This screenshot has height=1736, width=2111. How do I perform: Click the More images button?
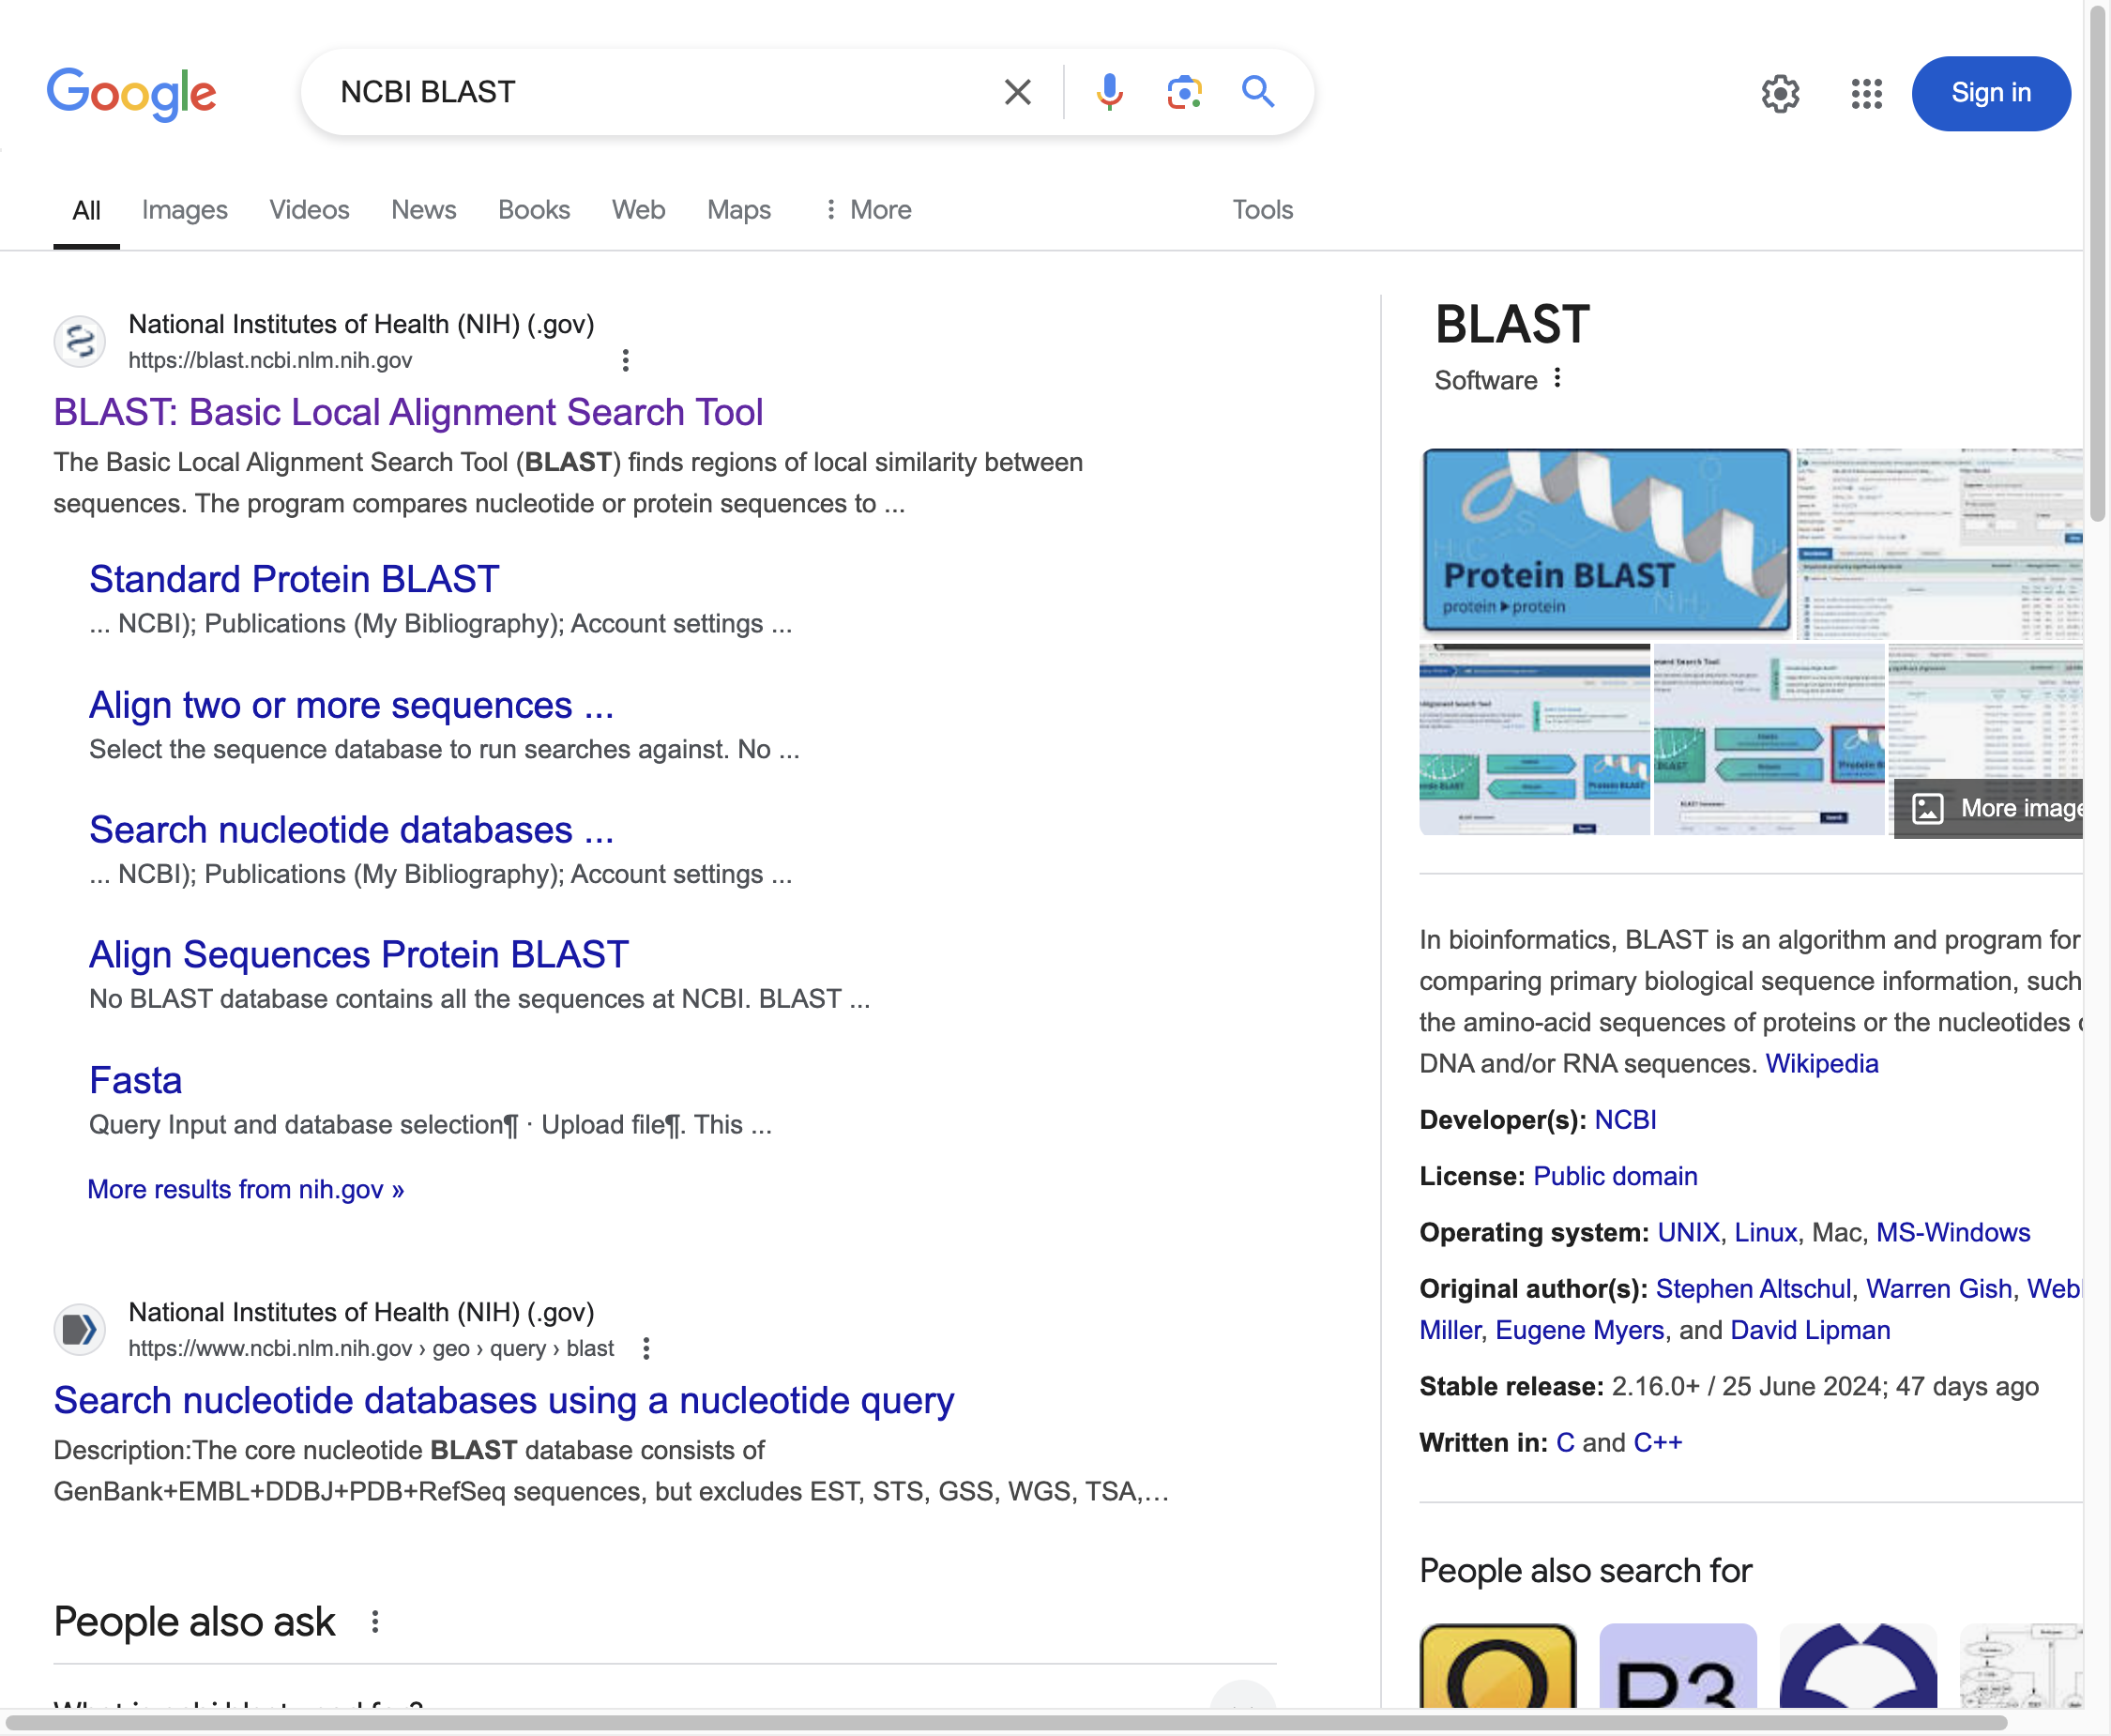(x=1989, y=808)
